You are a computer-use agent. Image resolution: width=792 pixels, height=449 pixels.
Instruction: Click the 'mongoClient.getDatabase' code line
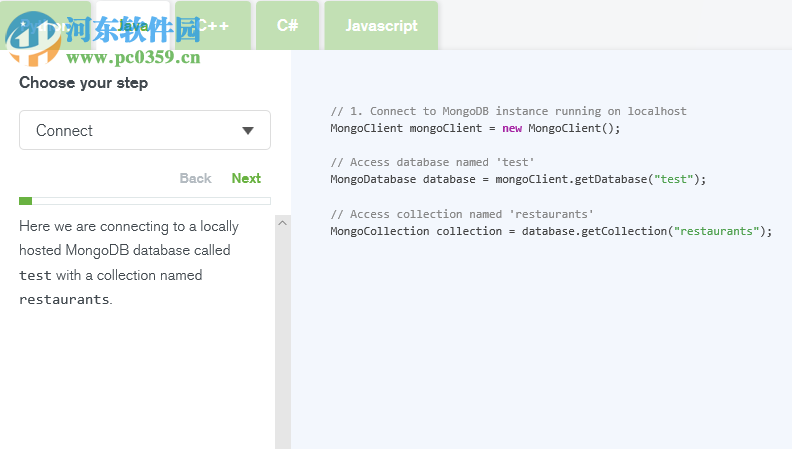518,179
